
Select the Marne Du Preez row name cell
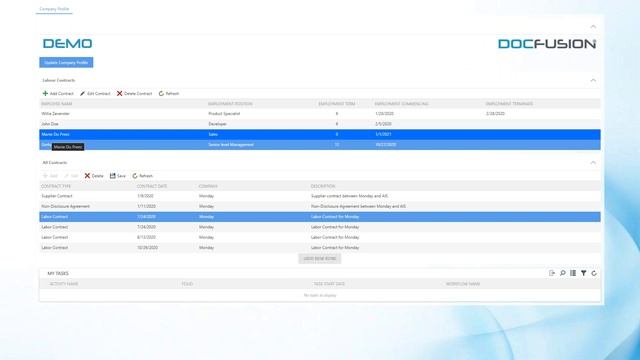pyautogui.click(x=56, y=134)
